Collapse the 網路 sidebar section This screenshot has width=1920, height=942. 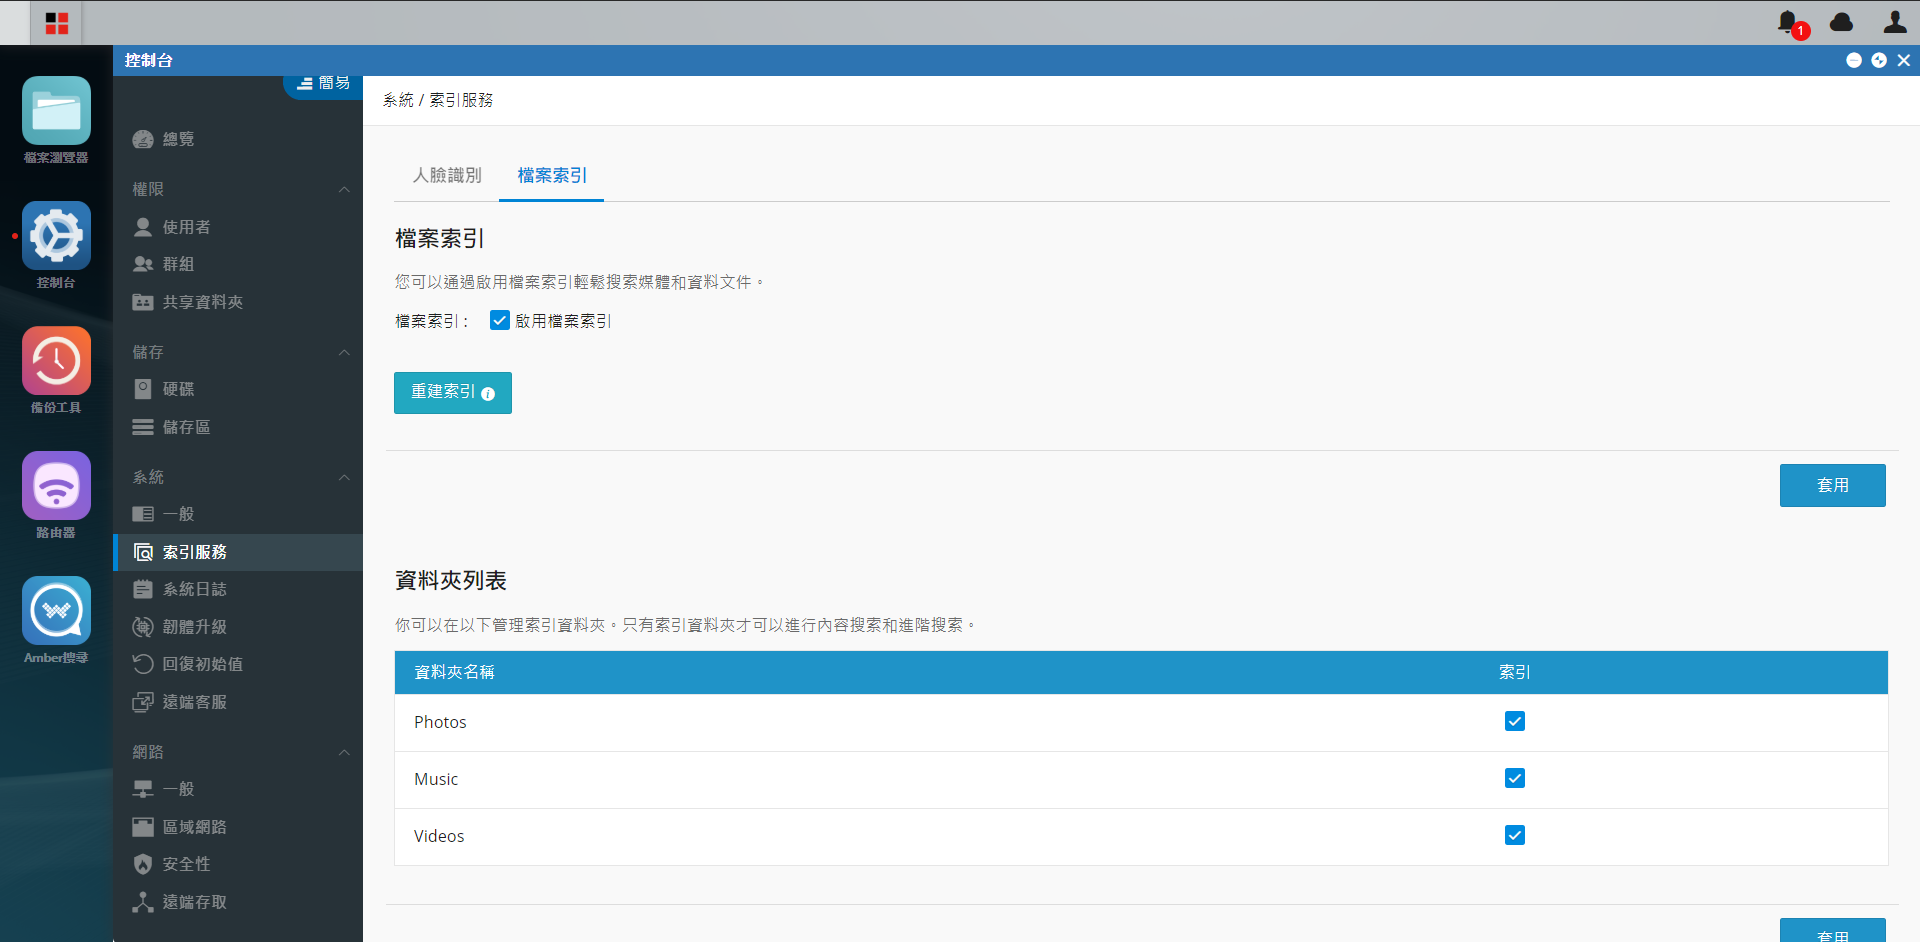tap(344, 752)
